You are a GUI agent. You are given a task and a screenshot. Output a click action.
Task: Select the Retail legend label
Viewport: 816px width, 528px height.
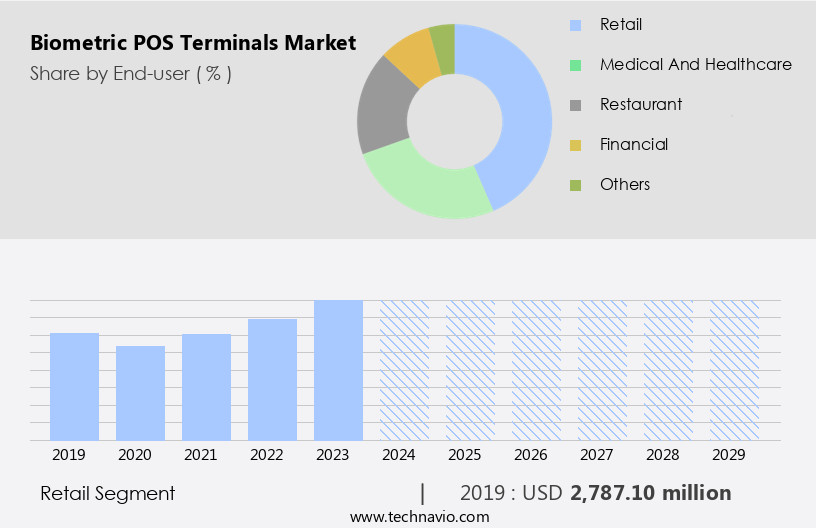coord(620,24)
